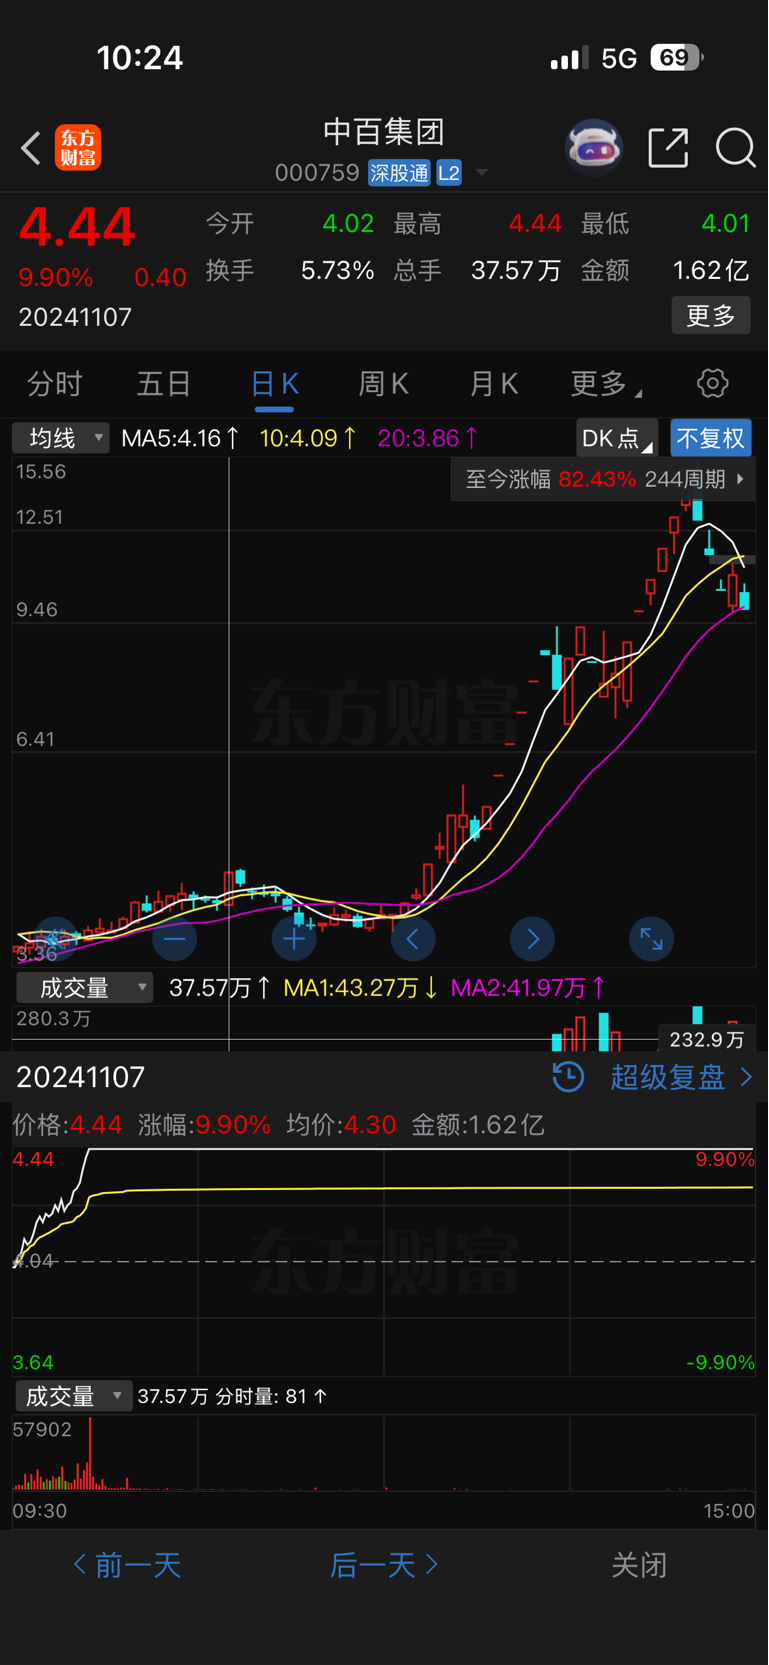Tap the 9.90% change value
This screenshot has height=1665, width=769.
click(x=56, y=277)
